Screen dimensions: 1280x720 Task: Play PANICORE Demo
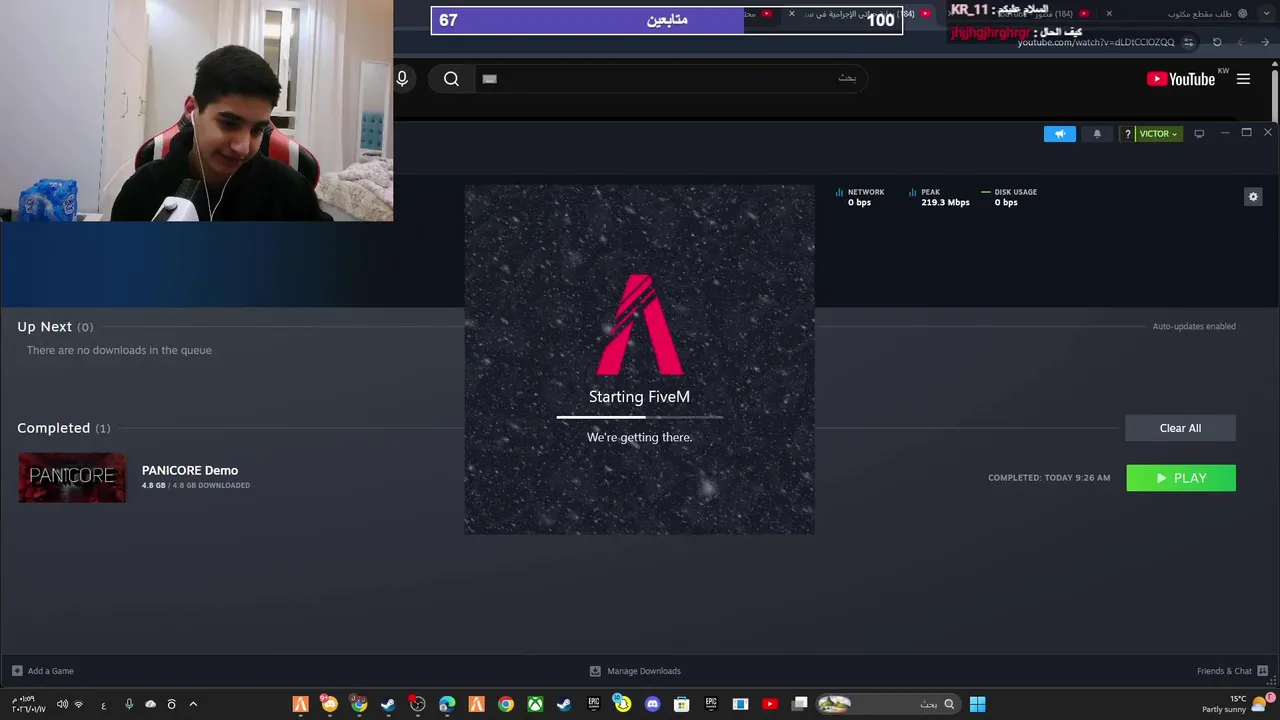pos(1181,478)
